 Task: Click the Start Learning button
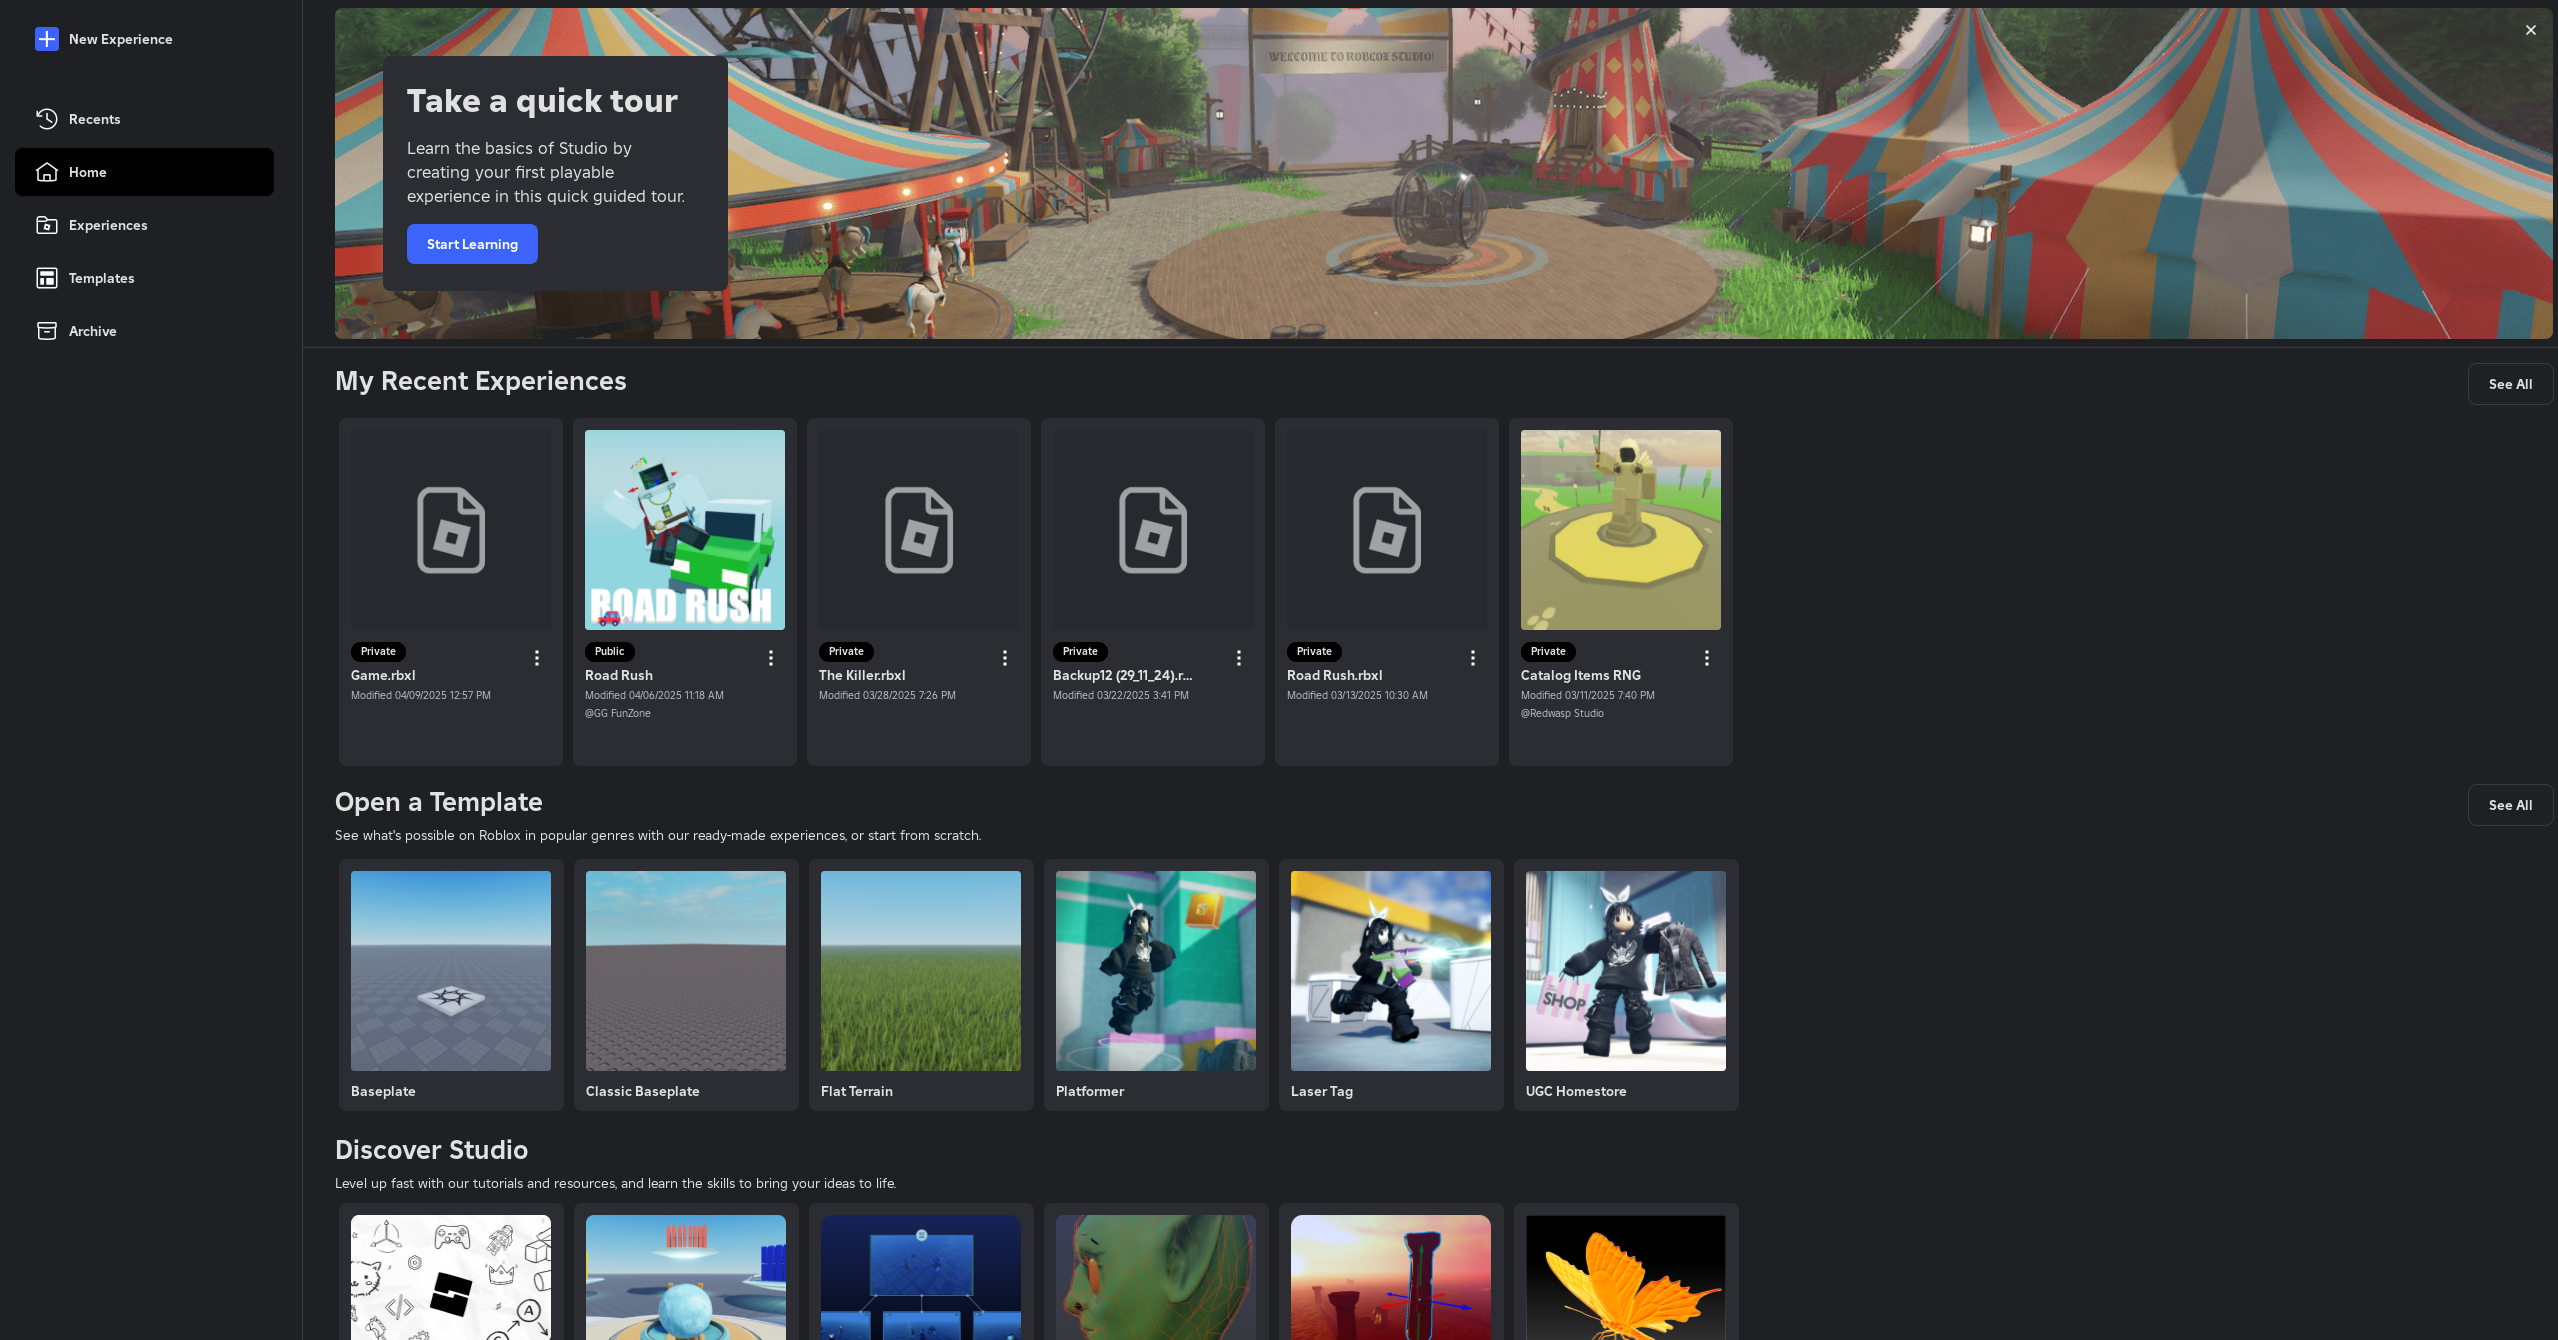472,243
